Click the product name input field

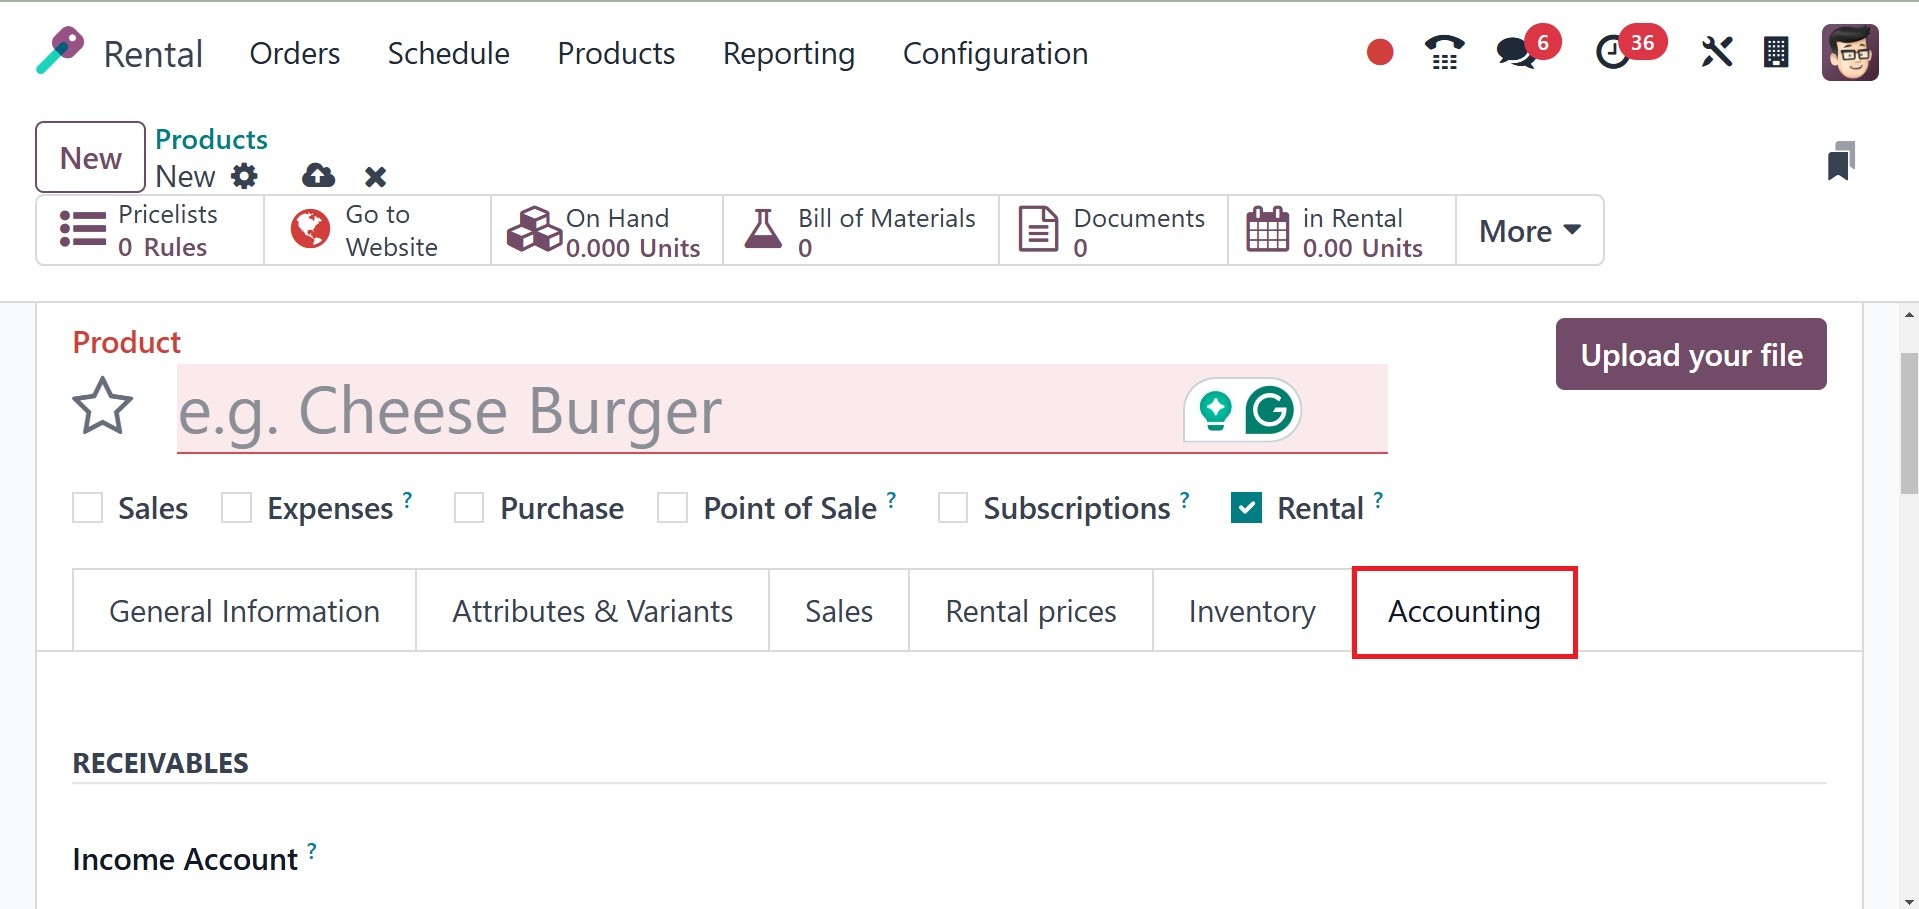pyautogui.click(x=782, y=410)
